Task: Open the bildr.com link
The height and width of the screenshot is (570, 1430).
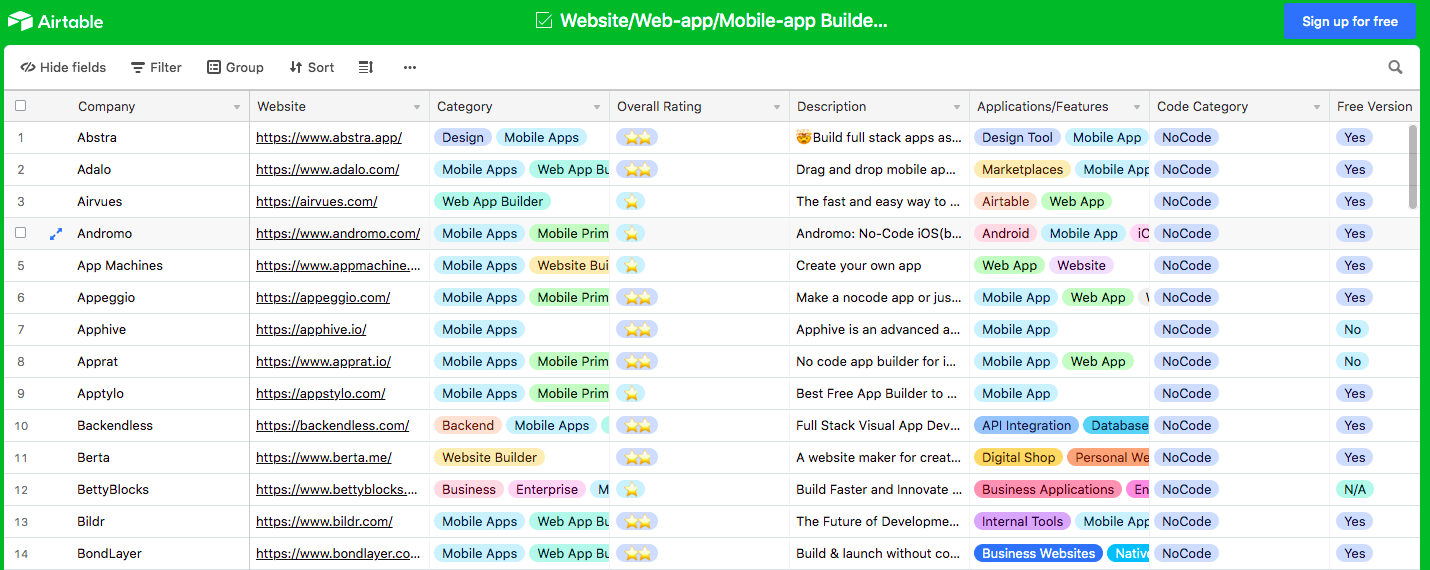Action: coord(324,522)
